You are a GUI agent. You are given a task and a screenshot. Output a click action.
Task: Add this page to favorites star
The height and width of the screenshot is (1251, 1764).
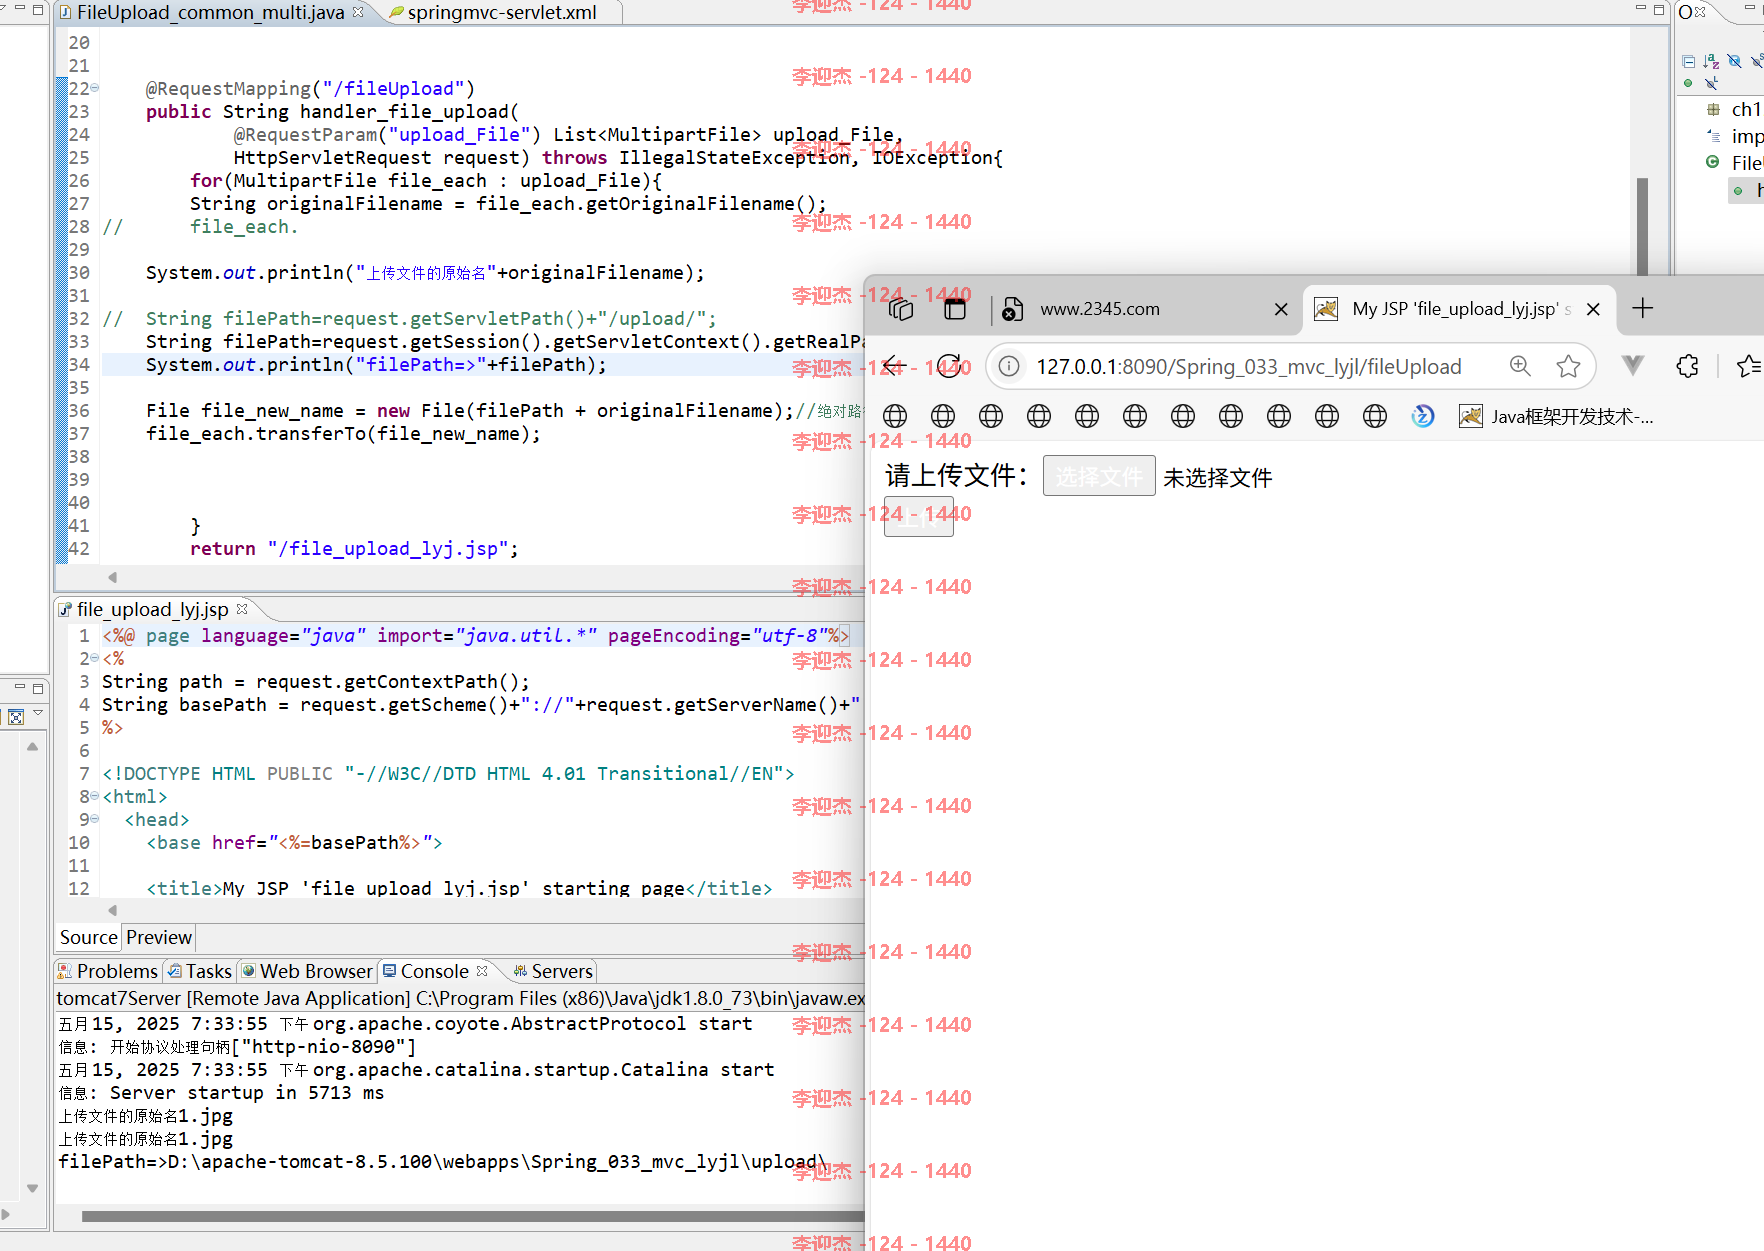1568,367
